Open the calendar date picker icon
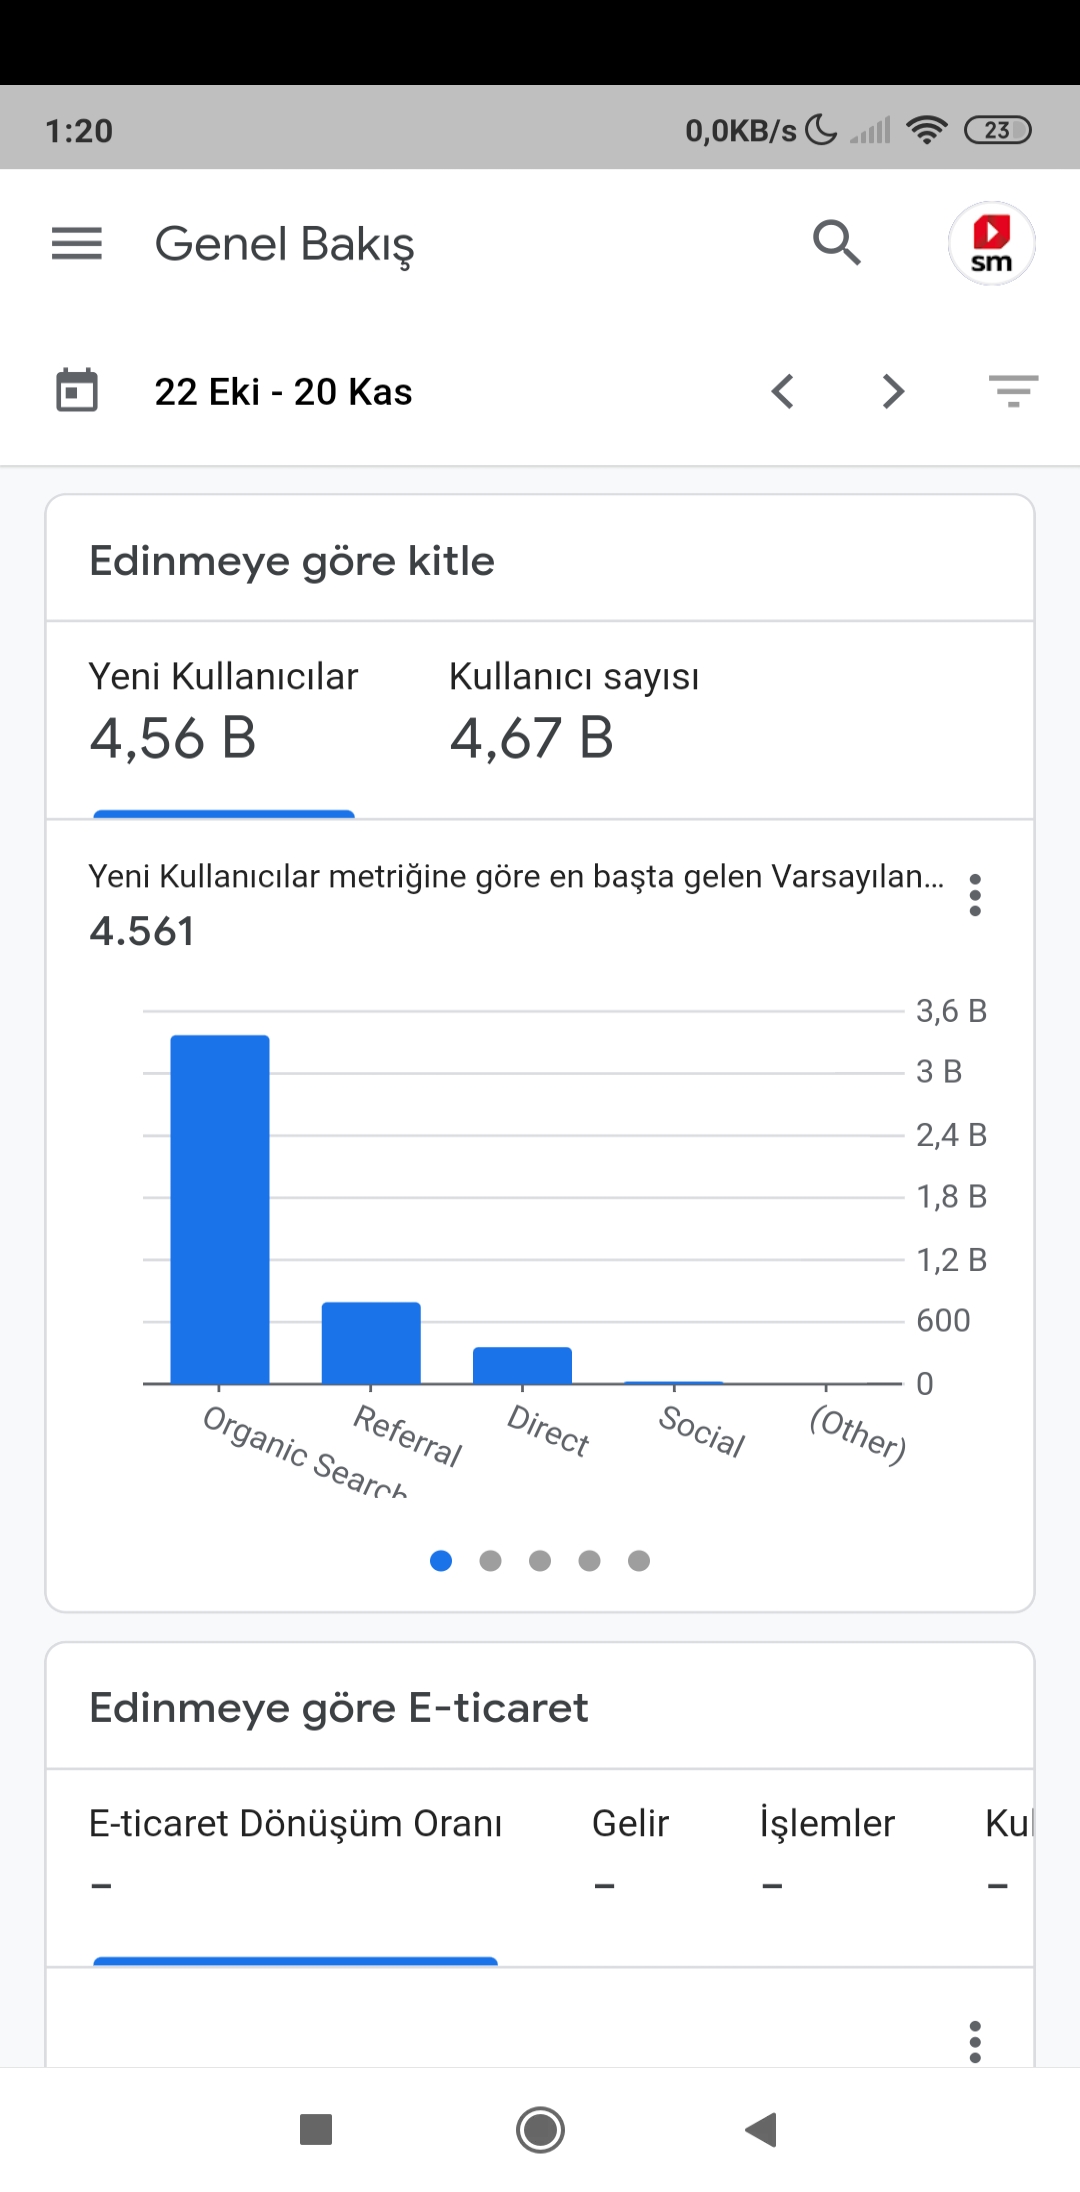 (77, 391)
